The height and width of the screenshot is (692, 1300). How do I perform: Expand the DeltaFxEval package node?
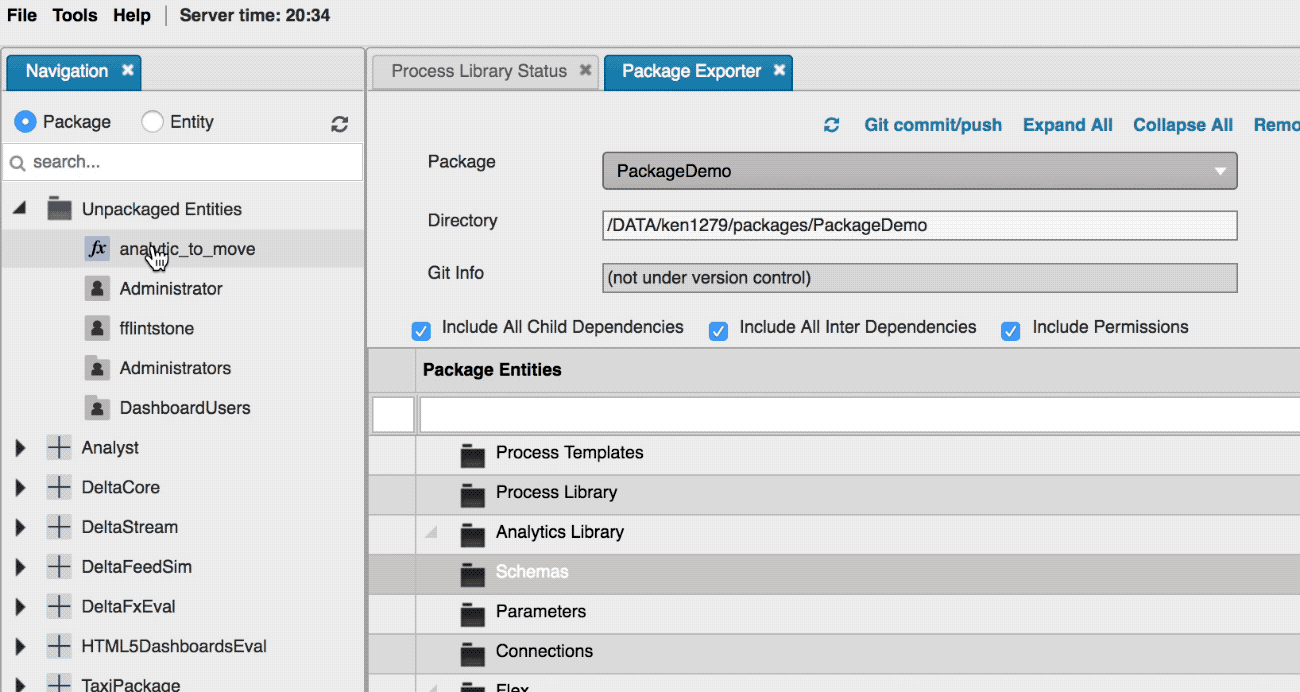20,607
